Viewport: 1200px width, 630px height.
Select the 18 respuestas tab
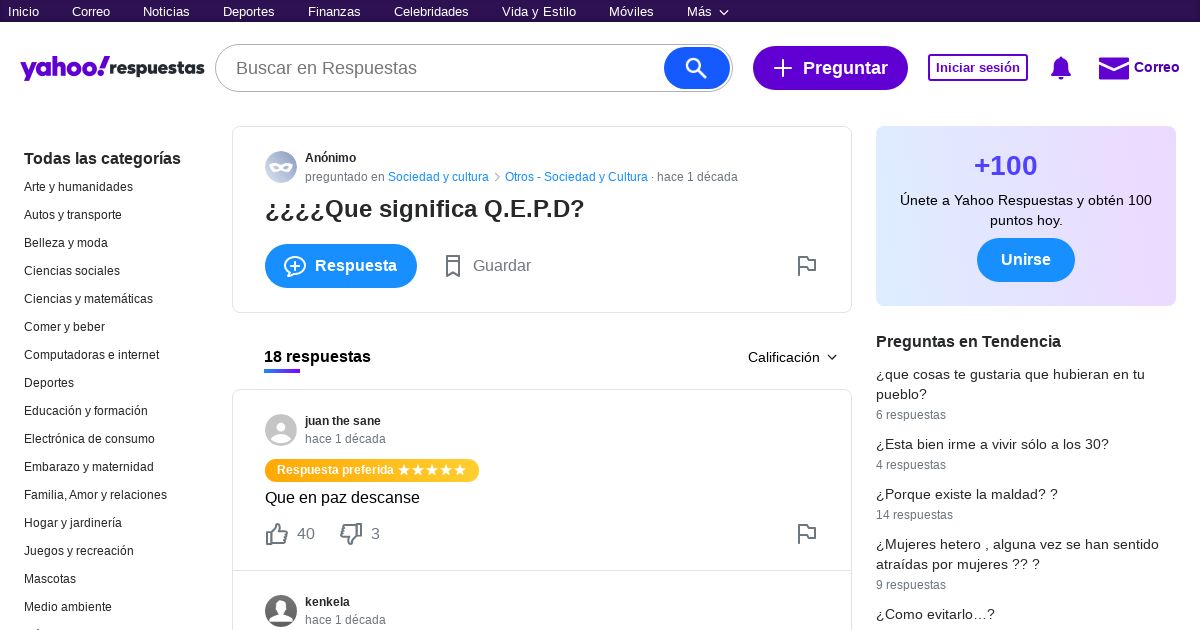[317, 357]
